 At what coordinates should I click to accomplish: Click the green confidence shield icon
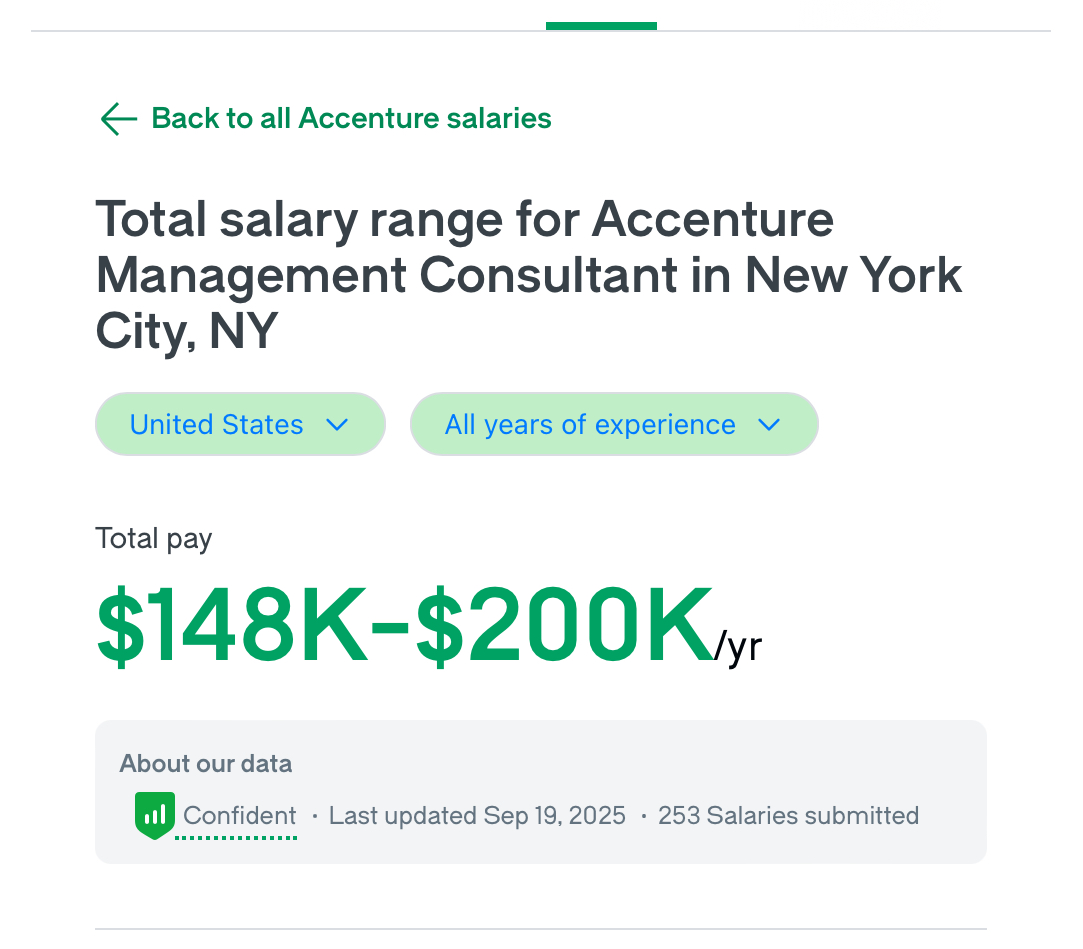click(154, 815)
